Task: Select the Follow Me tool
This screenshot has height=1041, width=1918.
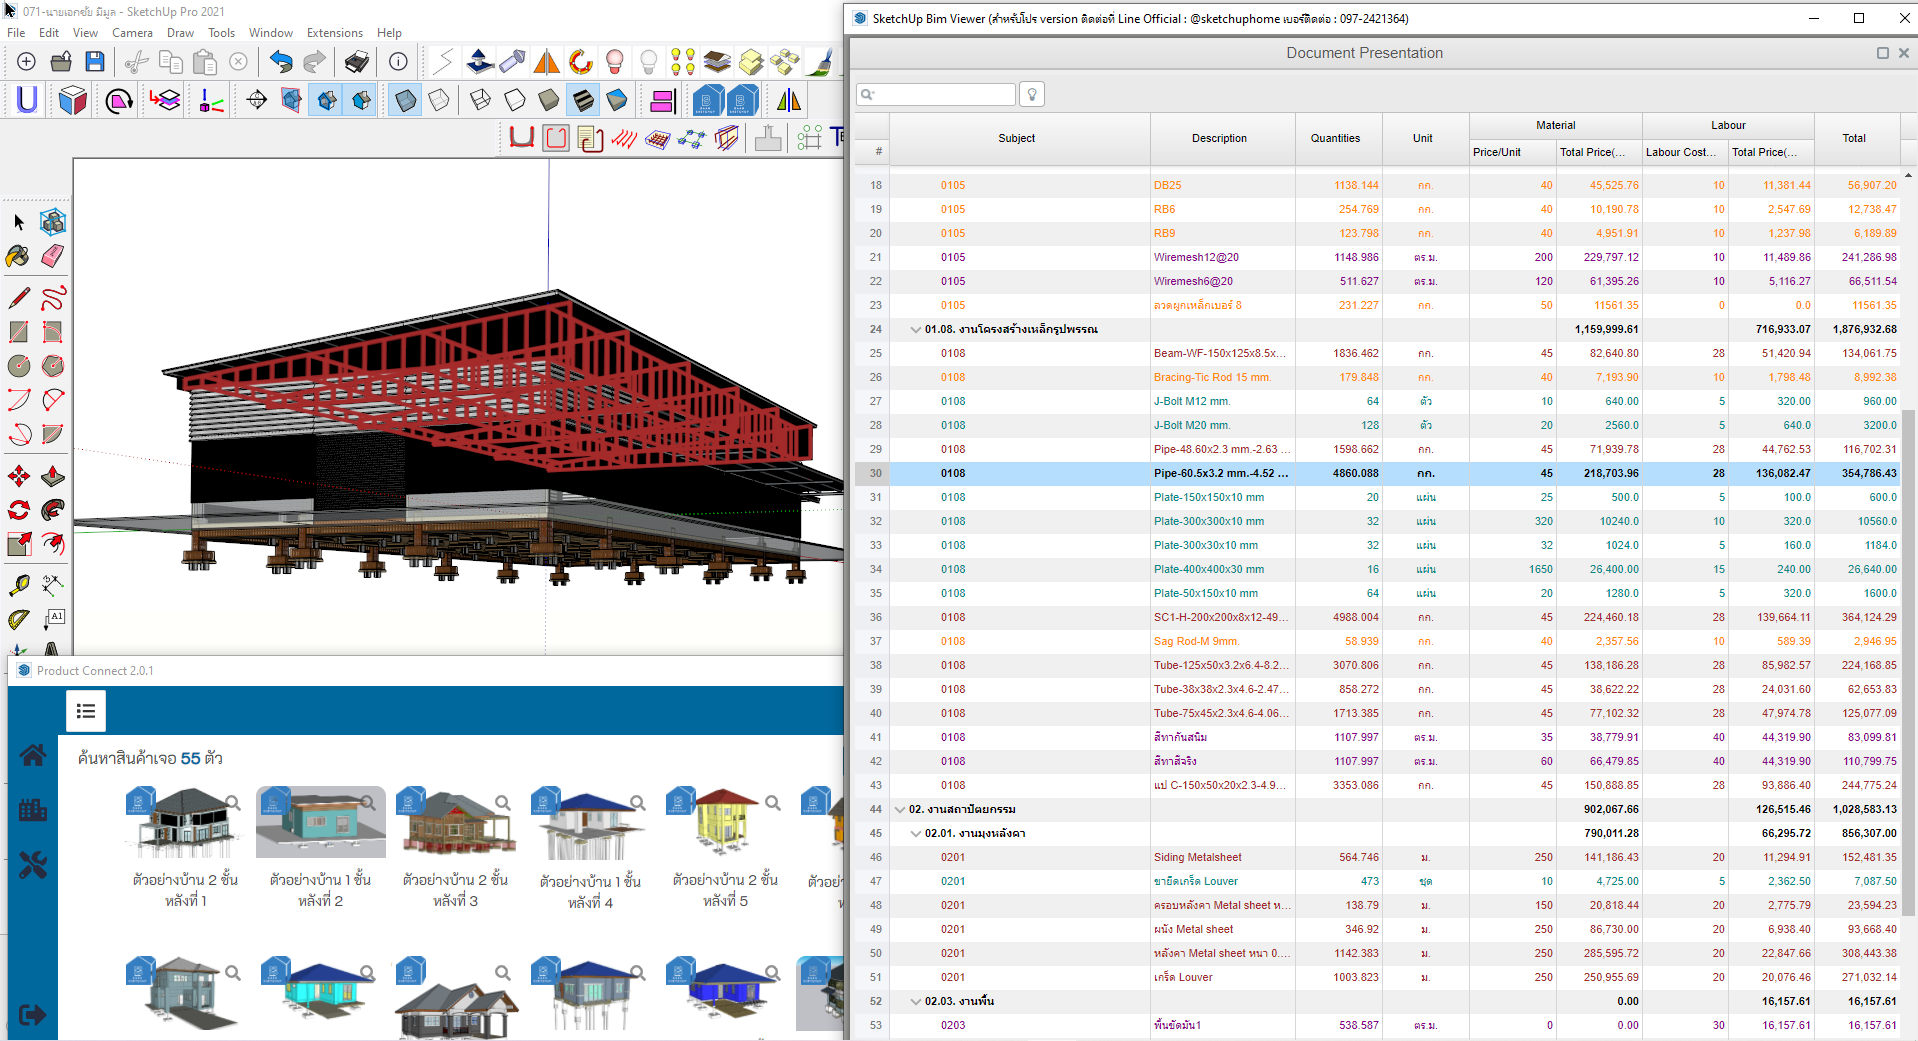Action: (x=53, y=510)
